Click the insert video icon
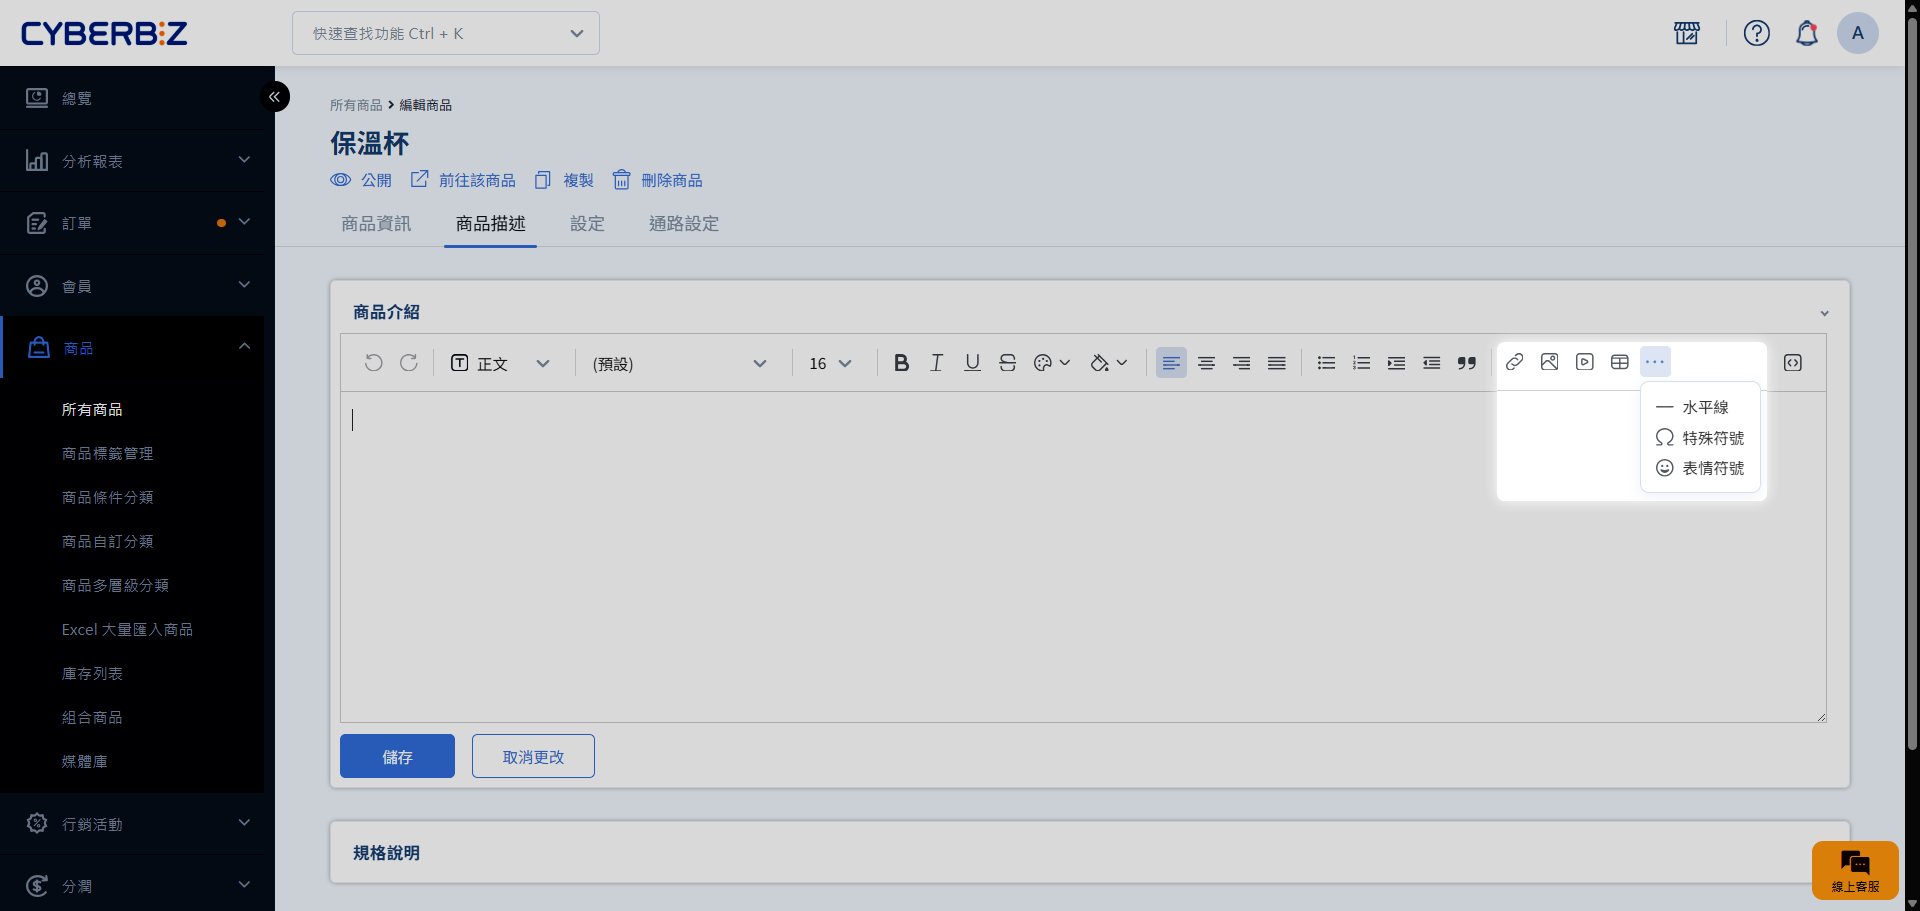 coord(1584,362)
